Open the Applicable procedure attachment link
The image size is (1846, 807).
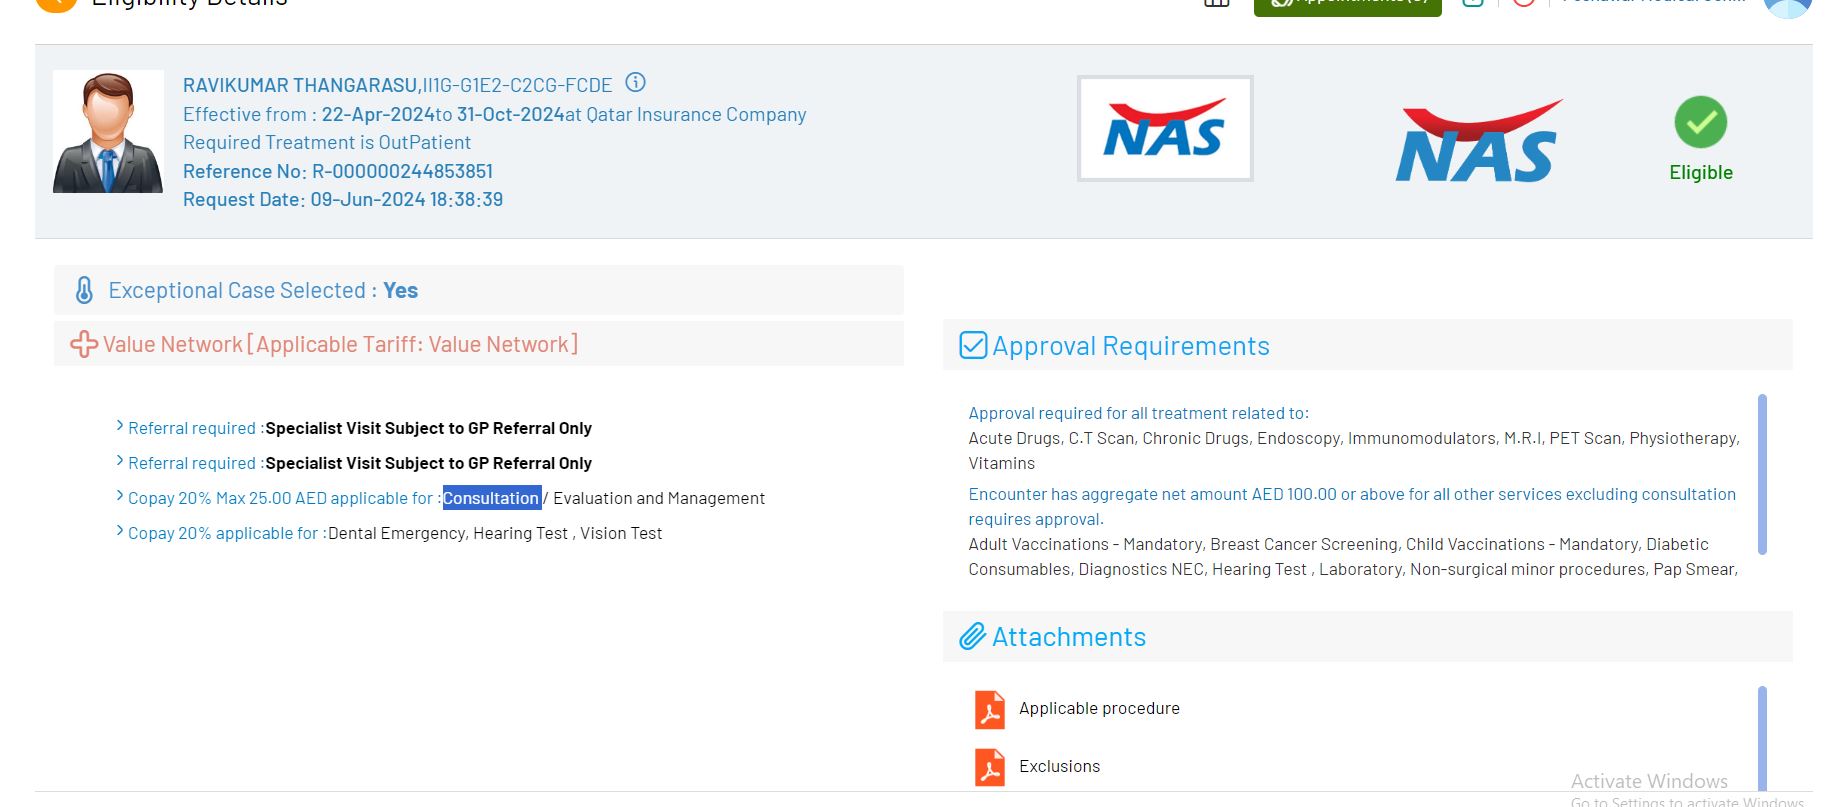point(1099,709)
